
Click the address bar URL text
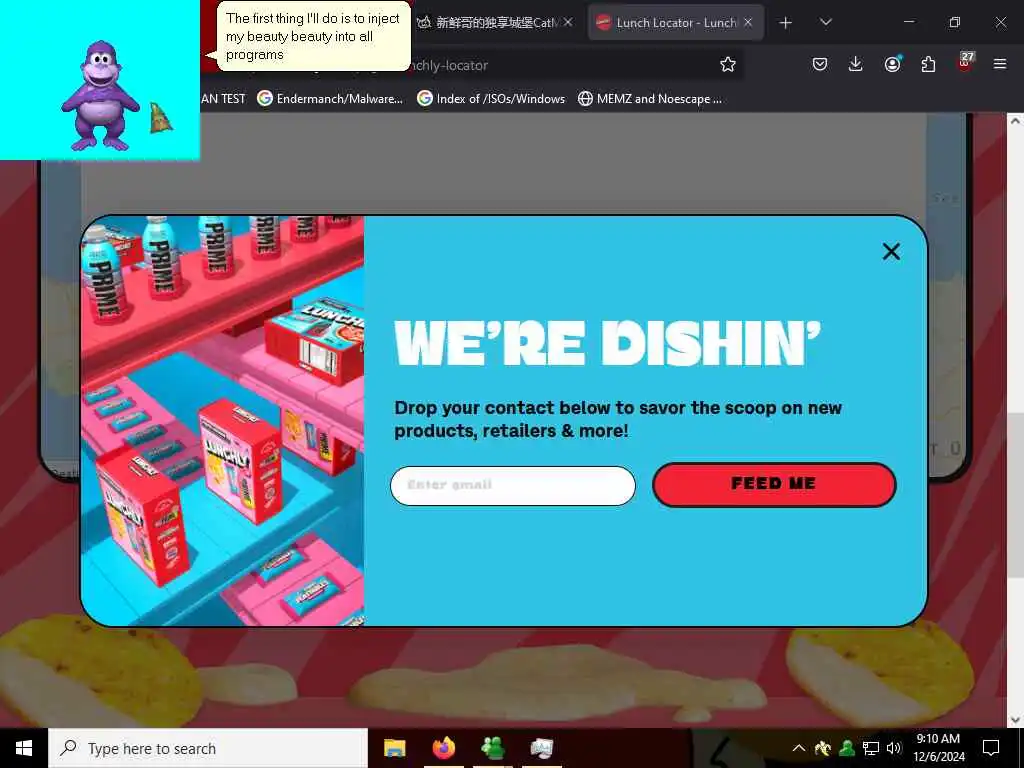(449, 65)
